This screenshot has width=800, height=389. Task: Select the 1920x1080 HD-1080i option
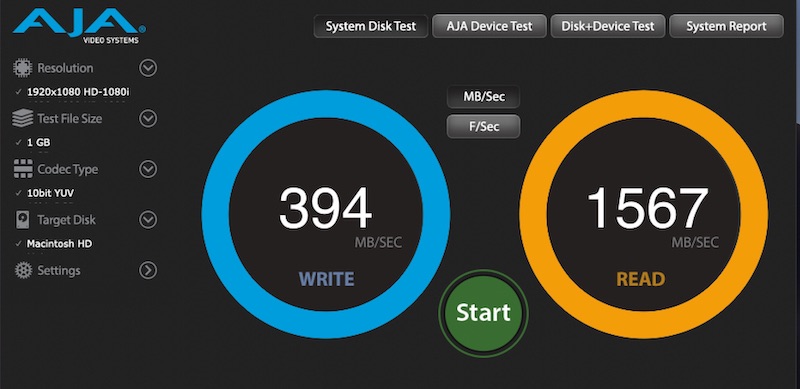coord(78,92)
